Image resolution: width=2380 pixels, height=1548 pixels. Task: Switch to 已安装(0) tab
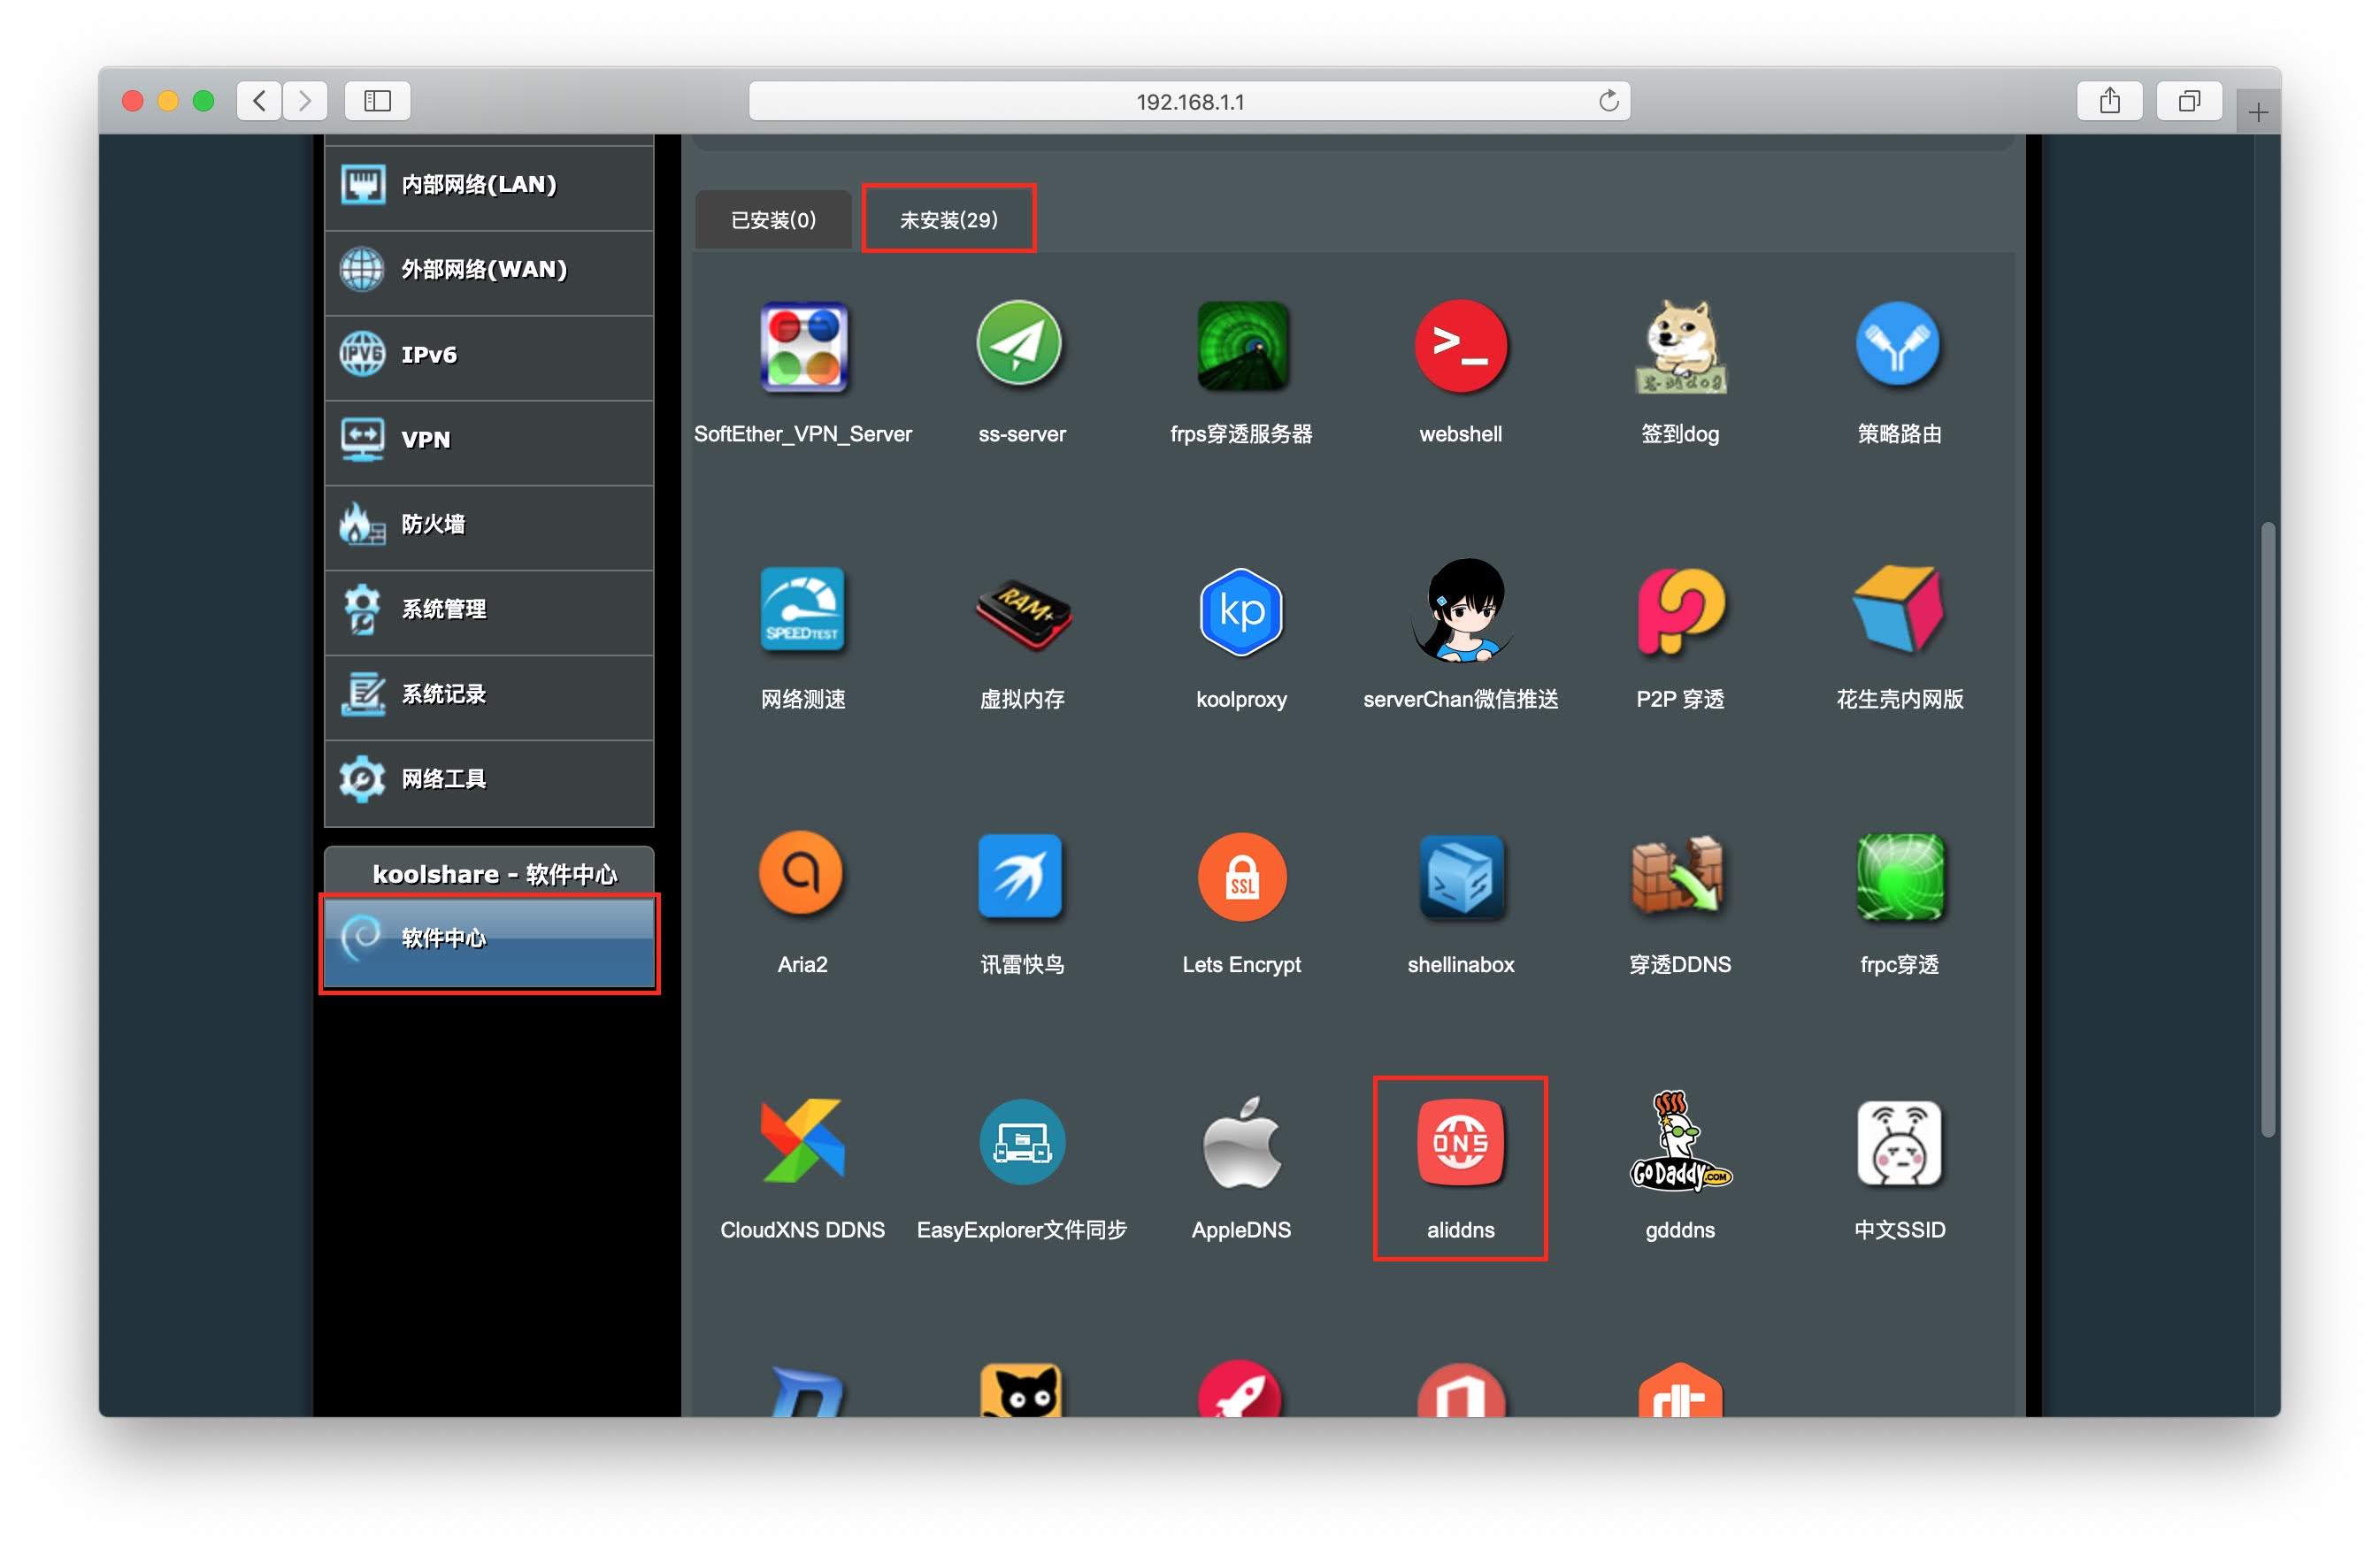tap(773, 219)
